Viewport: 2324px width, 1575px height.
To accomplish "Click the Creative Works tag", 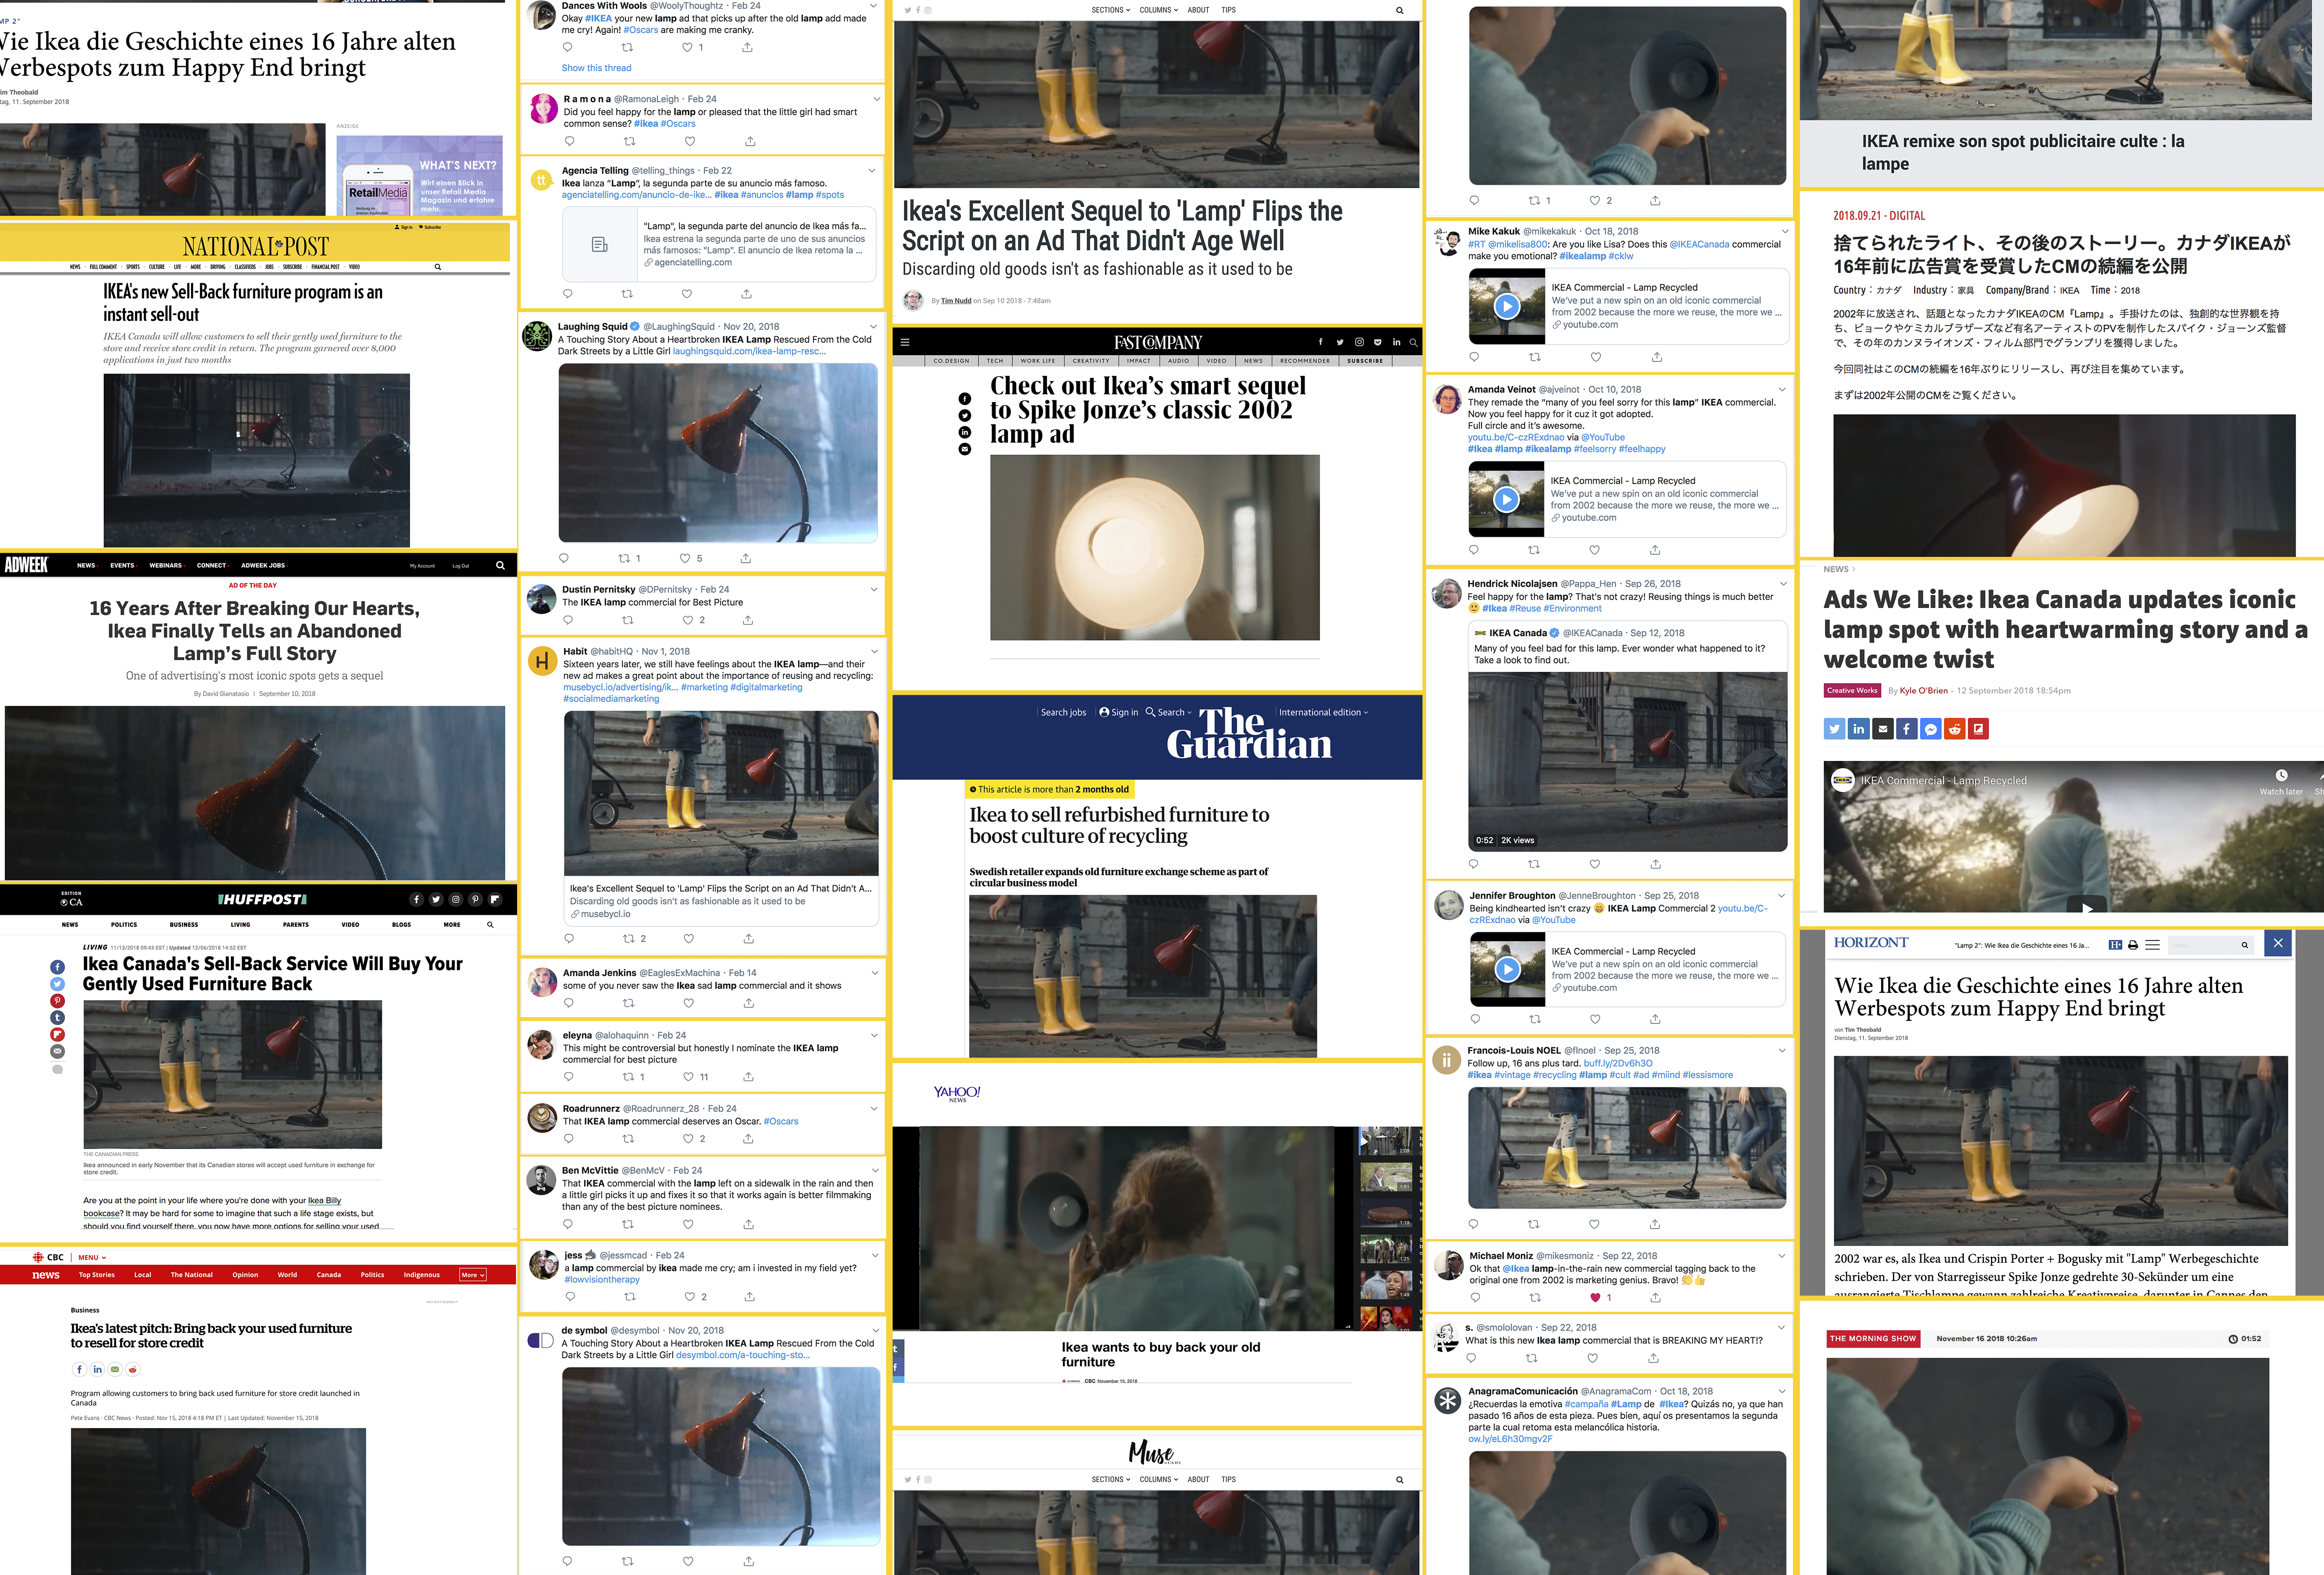I will 1852,691.
